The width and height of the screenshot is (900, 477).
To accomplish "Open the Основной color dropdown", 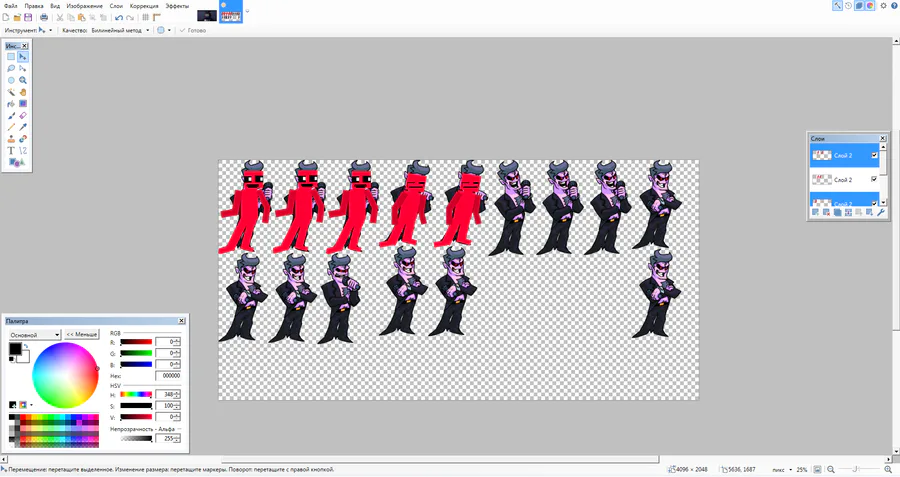I will (34, 335).
